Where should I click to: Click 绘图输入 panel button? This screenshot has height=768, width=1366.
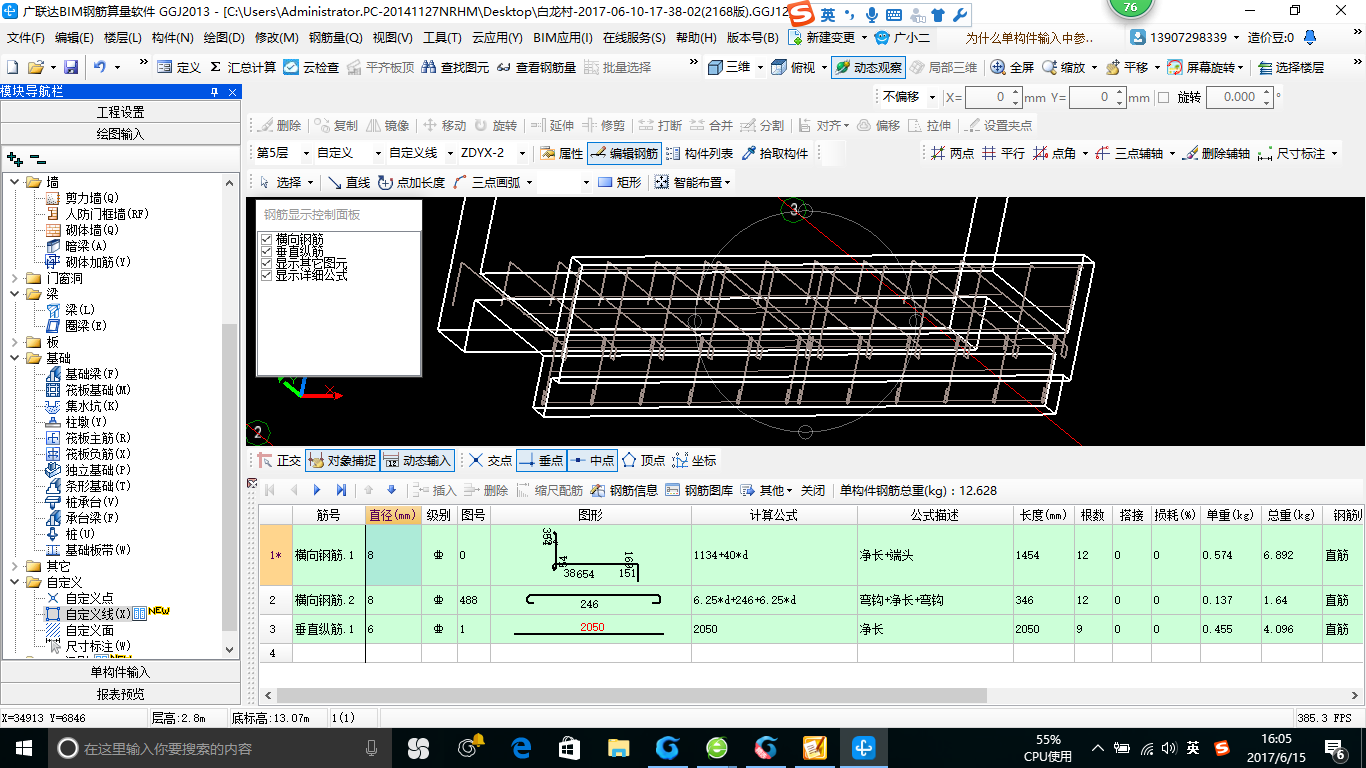pos(120,134)
